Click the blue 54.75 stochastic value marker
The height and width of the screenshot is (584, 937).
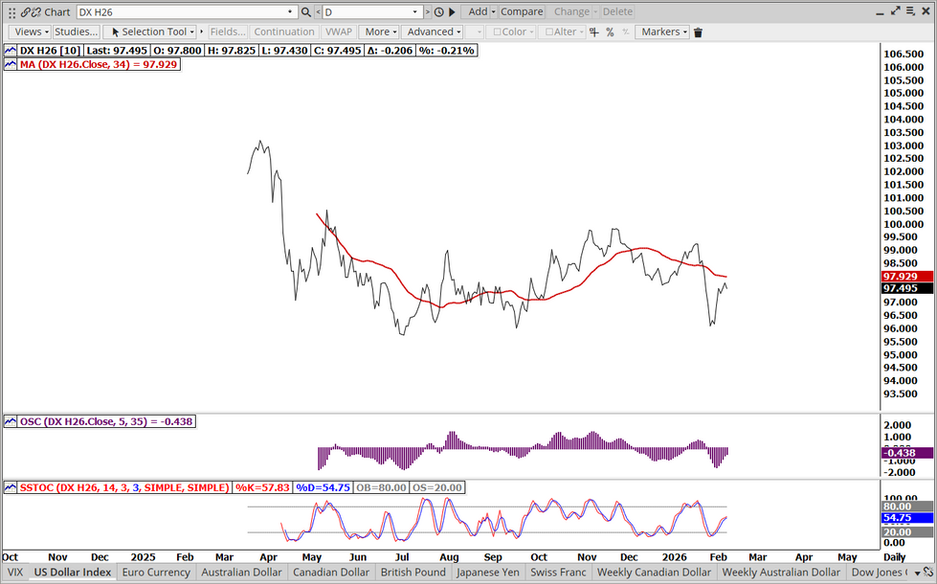(907, 518)
